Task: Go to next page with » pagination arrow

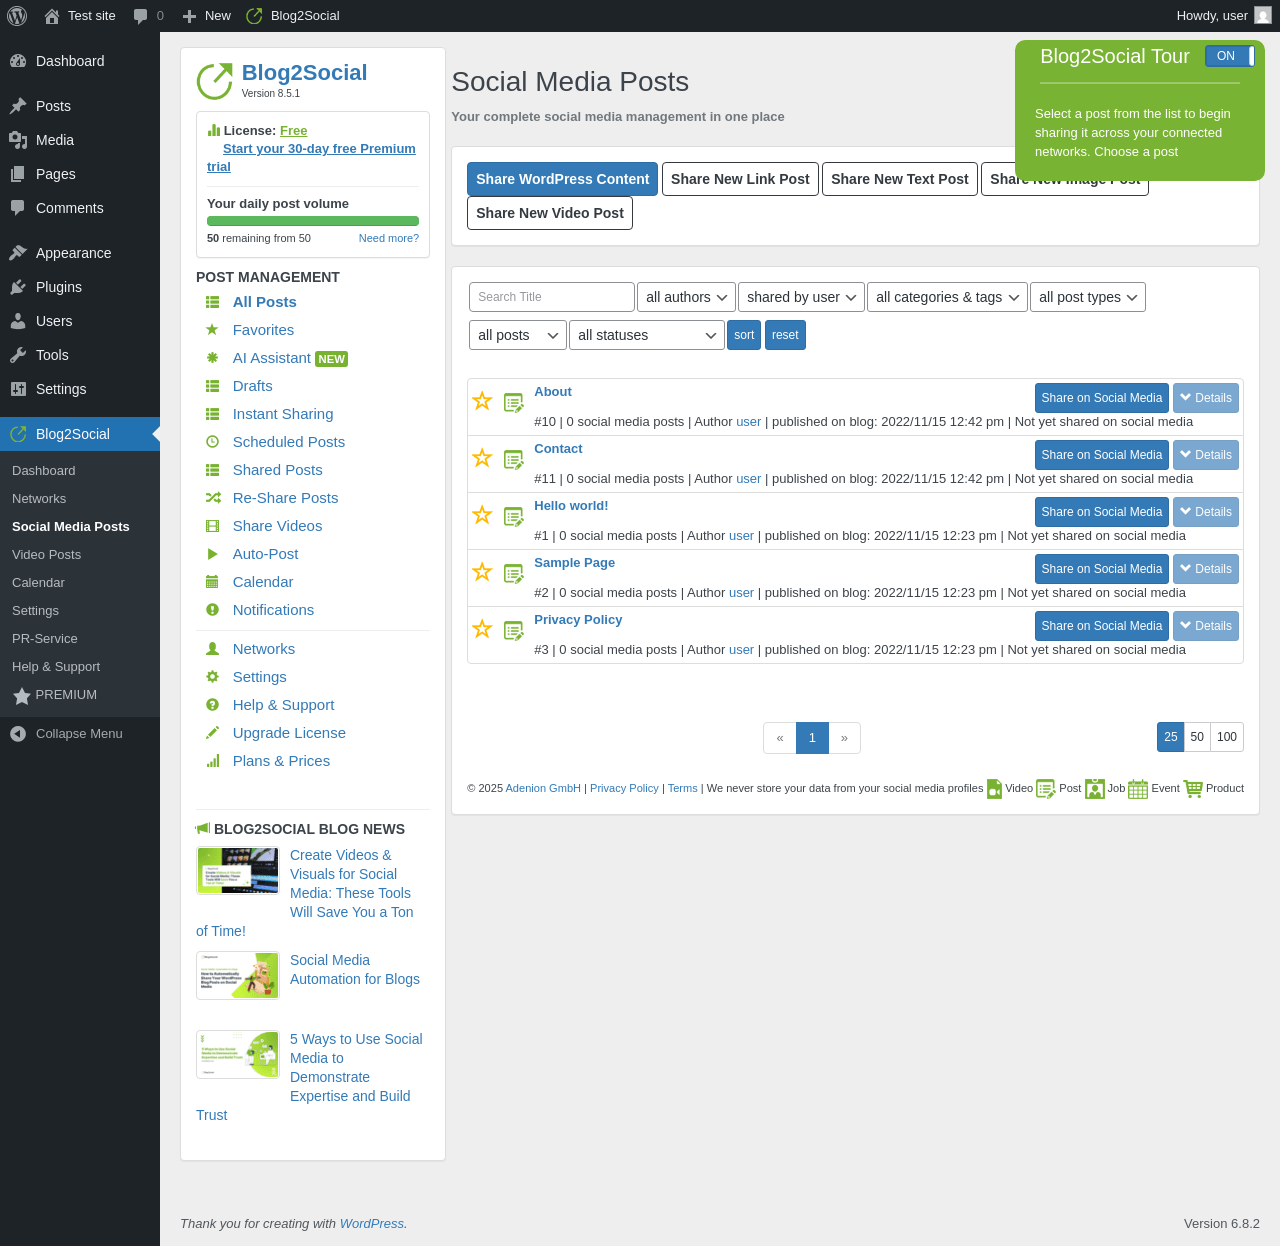Action: pos(845,738)
